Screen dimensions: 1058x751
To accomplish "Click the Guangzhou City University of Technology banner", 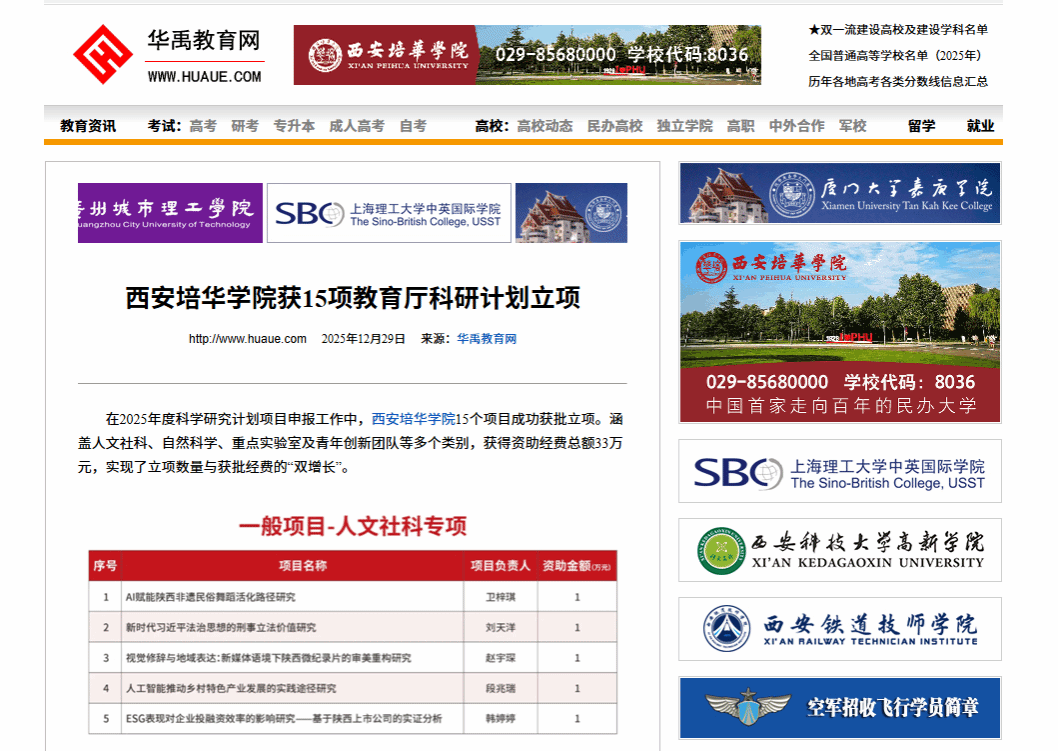I will tap(170, 213).
